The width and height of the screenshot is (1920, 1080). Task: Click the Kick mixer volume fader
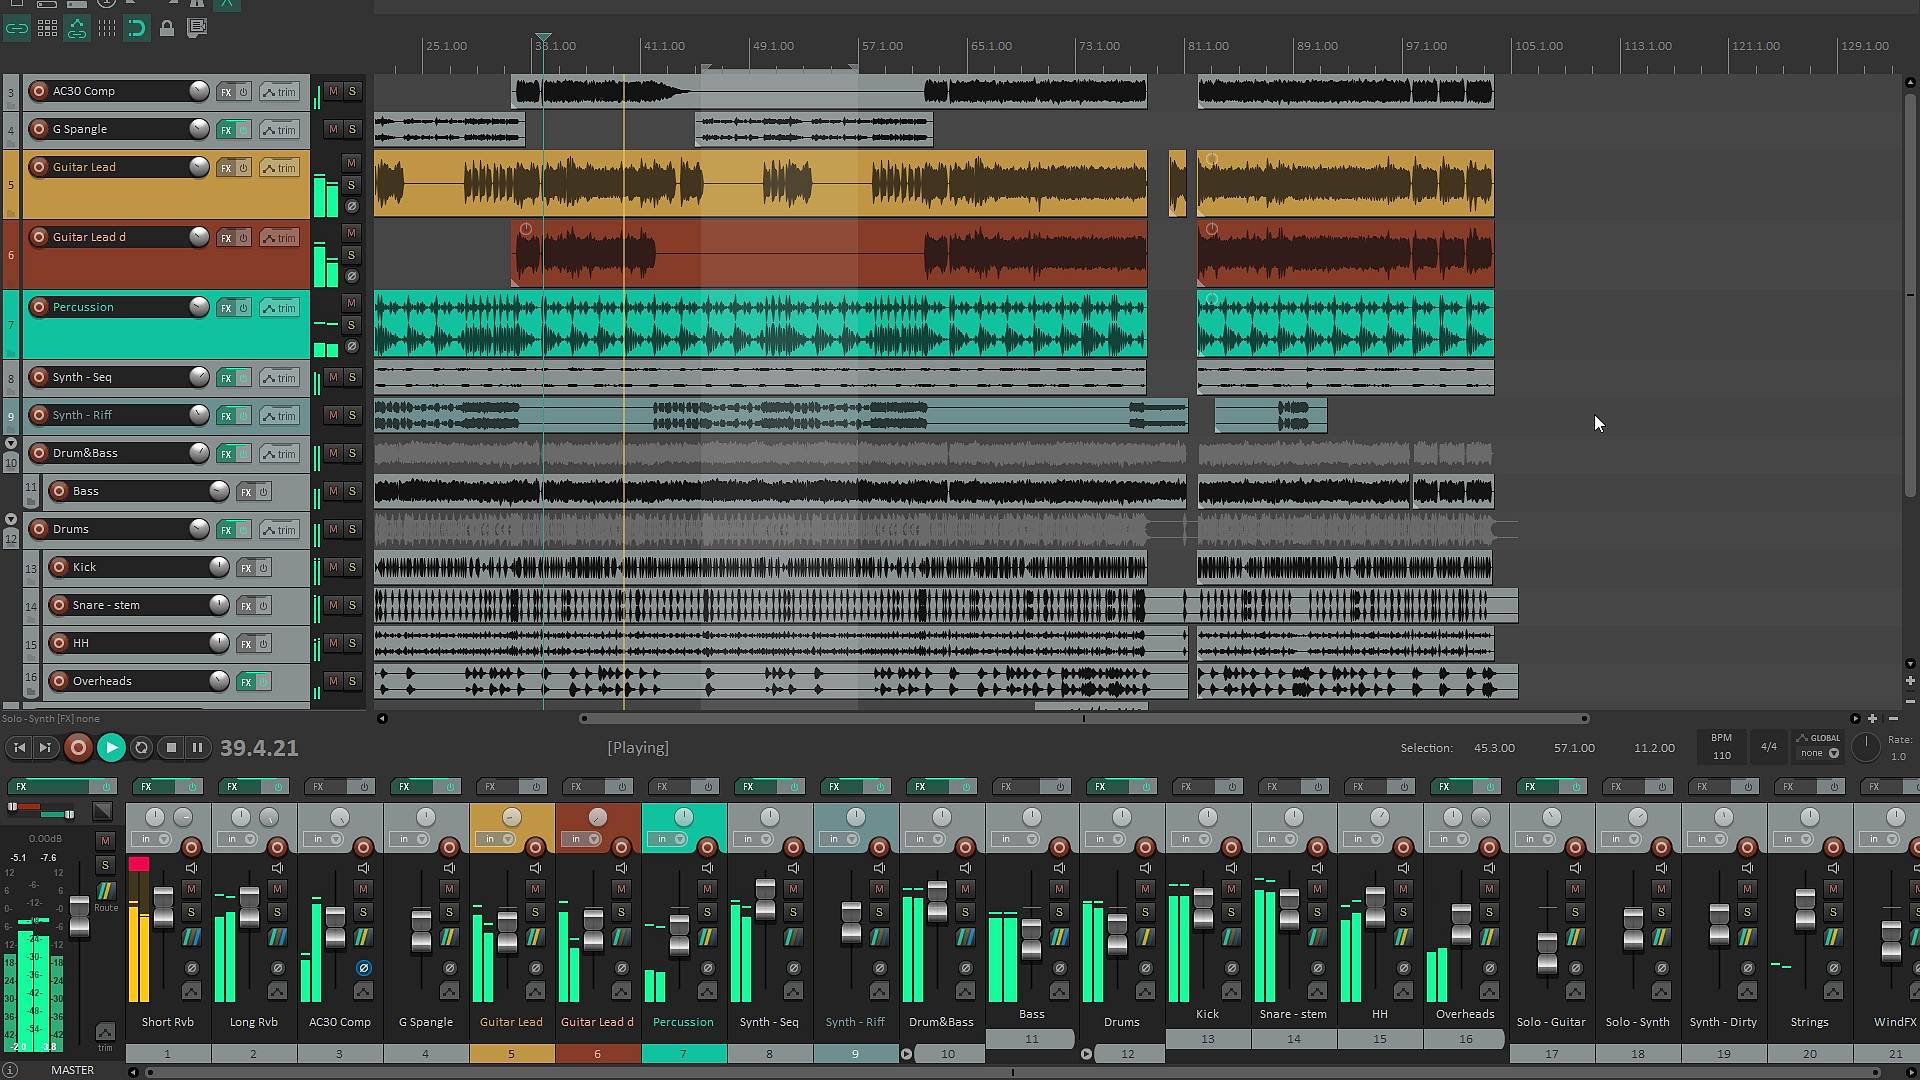coord(1203,906)
